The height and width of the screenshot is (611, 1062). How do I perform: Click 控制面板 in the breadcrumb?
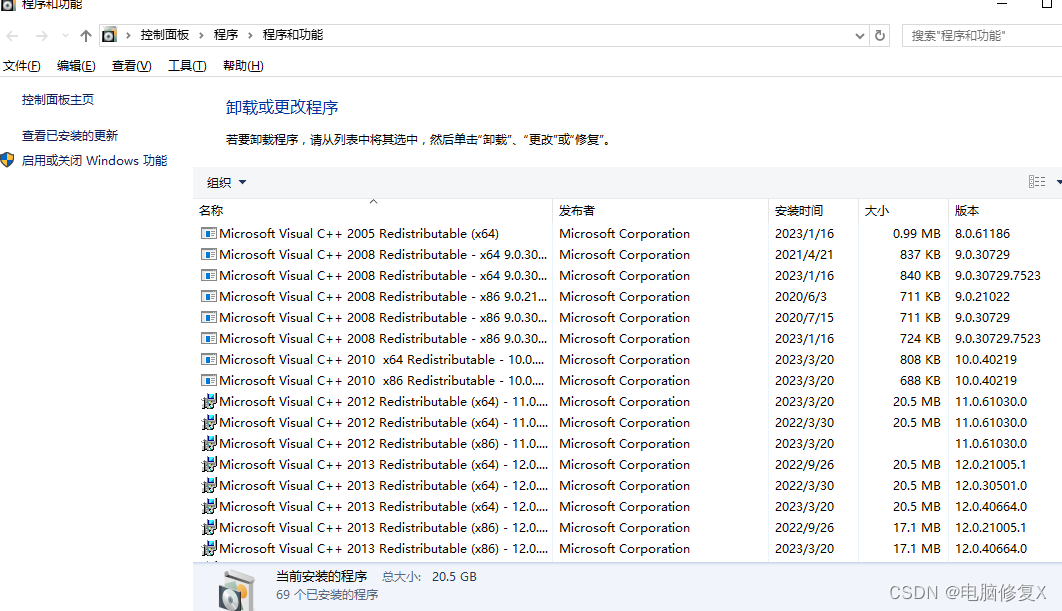coord(165,35)
